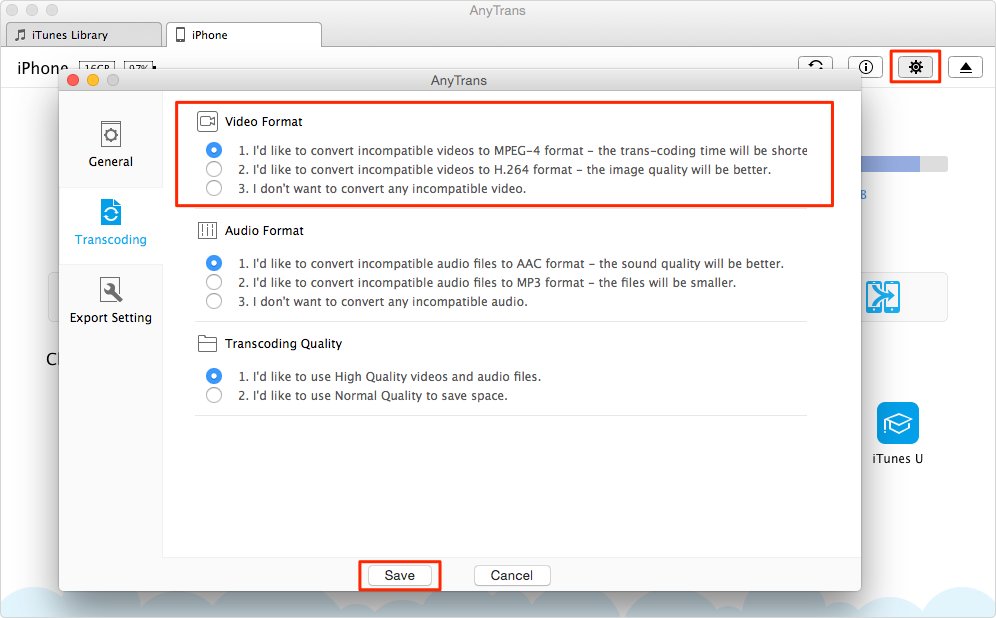Click the storage usage bar behind dialog

click(904, 164)
